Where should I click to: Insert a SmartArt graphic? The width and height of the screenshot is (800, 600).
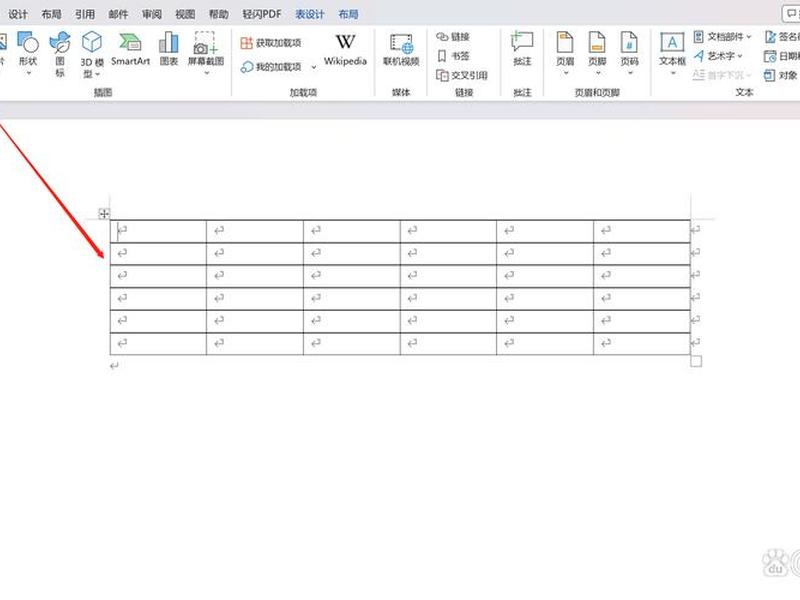point(131,49)
